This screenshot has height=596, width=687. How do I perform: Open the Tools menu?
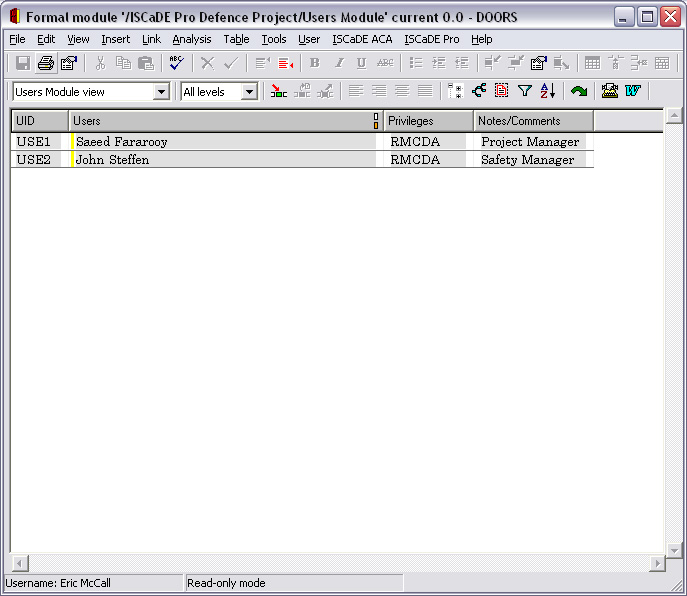tap(274, 39)
